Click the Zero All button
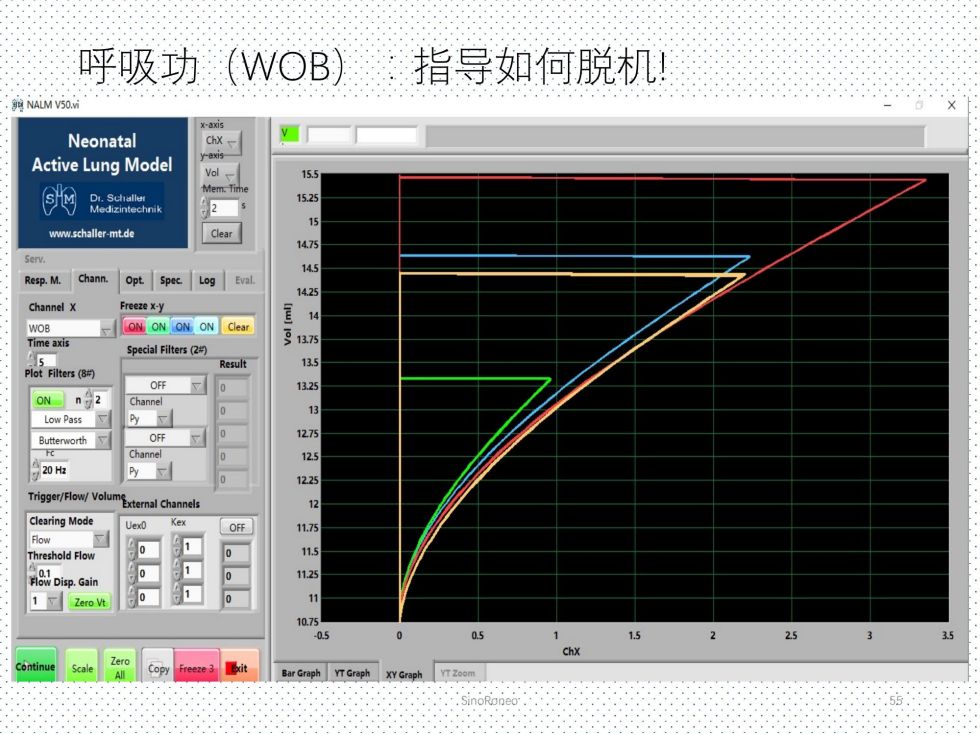The image size is (980, 735). pyautogui.click(x=120, y=668)
